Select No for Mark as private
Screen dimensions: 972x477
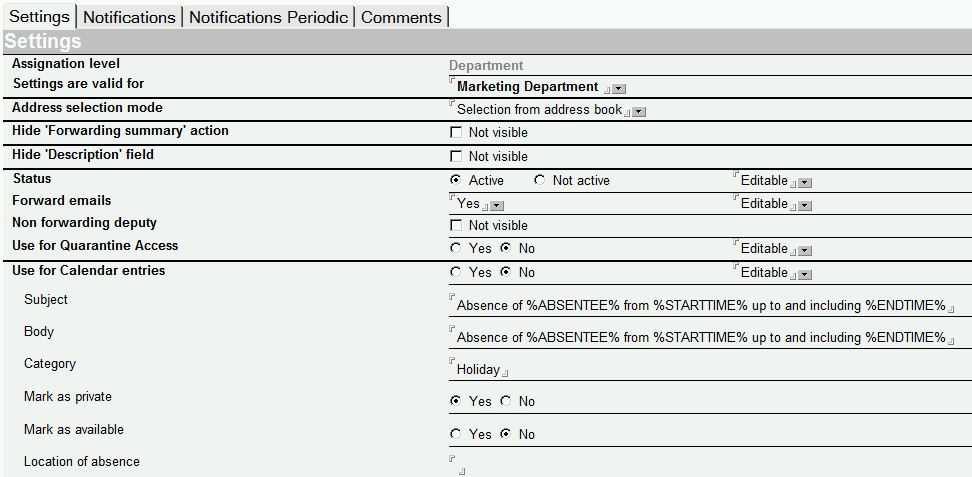[506, 401]
